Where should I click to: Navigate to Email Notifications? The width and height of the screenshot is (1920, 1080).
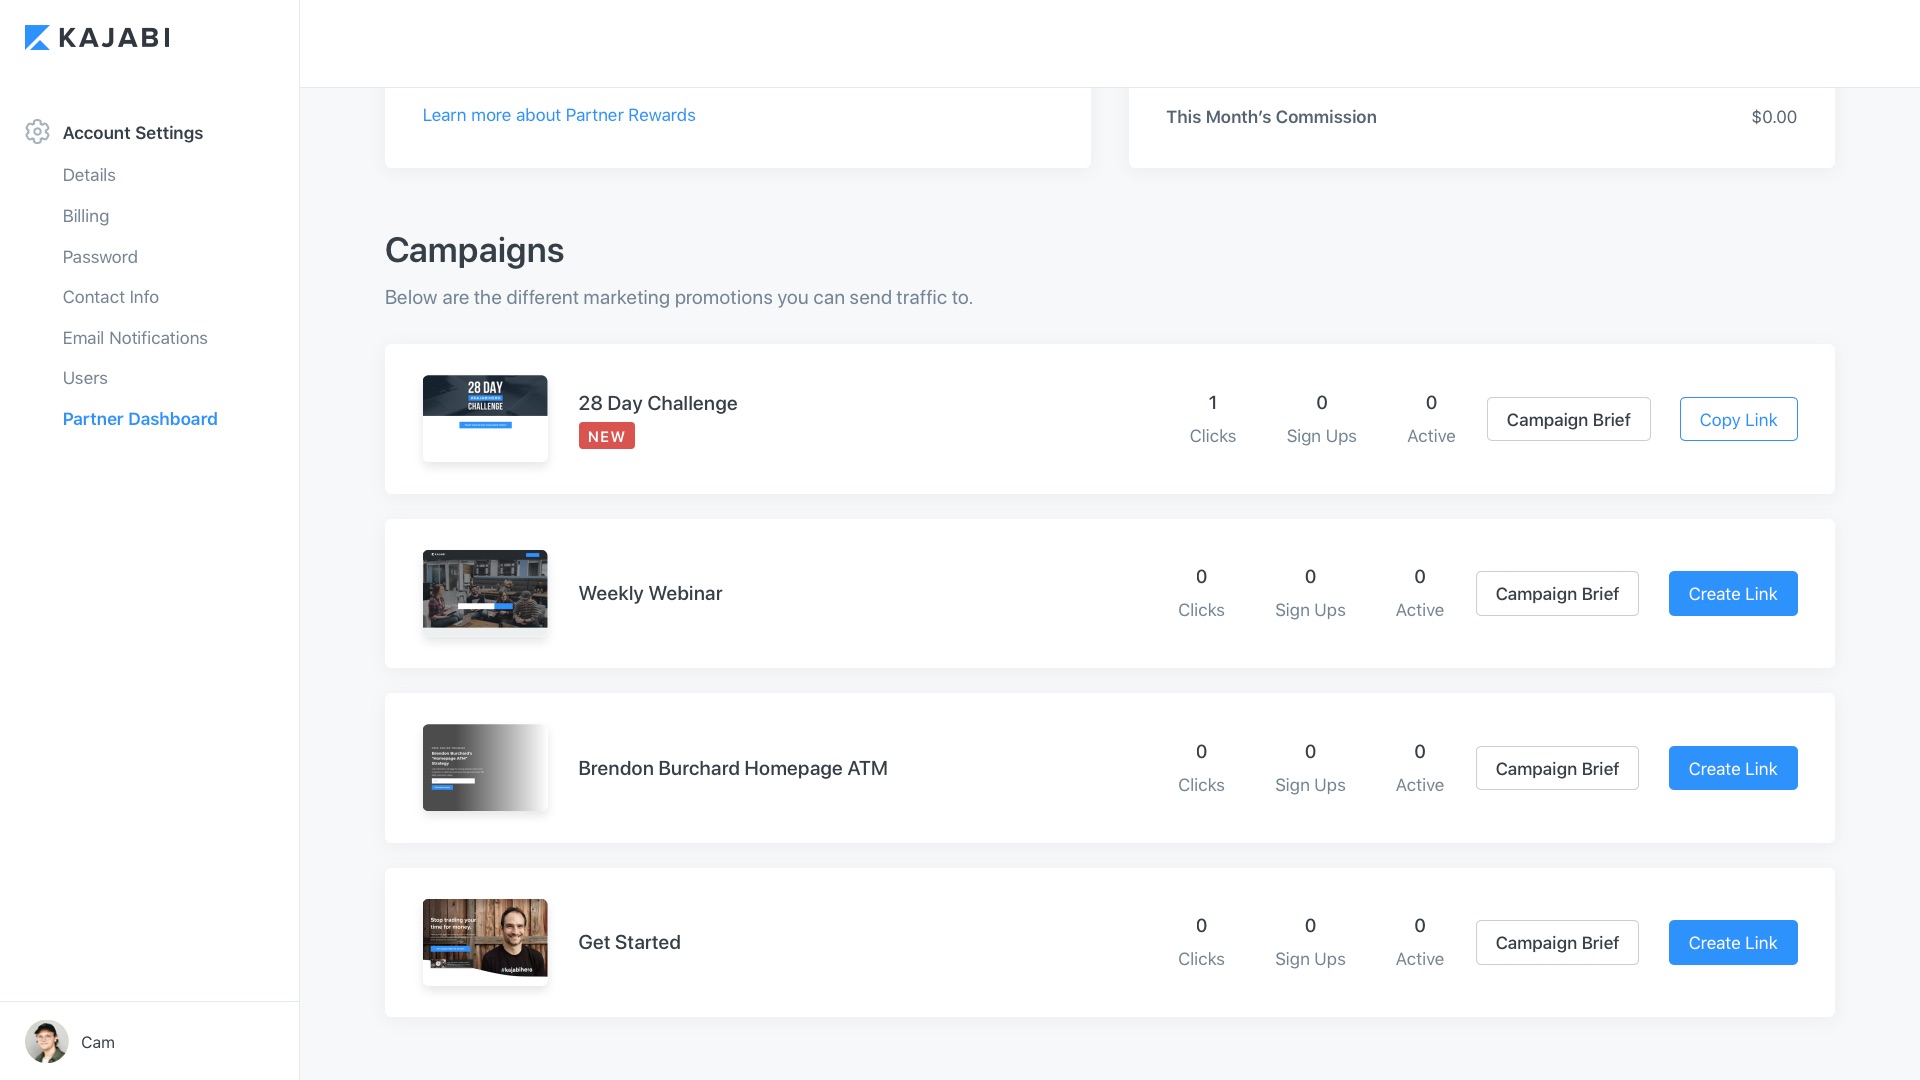[x=135, y=338]
